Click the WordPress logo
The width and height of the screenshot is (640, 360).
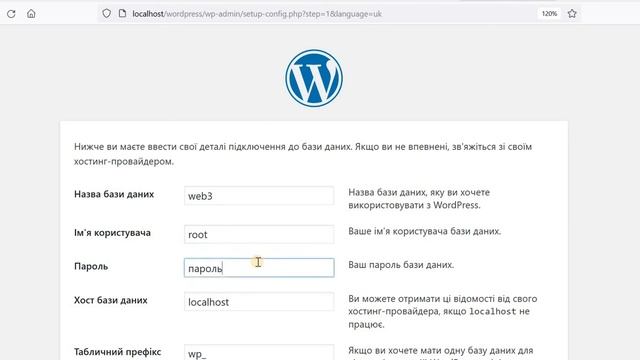314,78
